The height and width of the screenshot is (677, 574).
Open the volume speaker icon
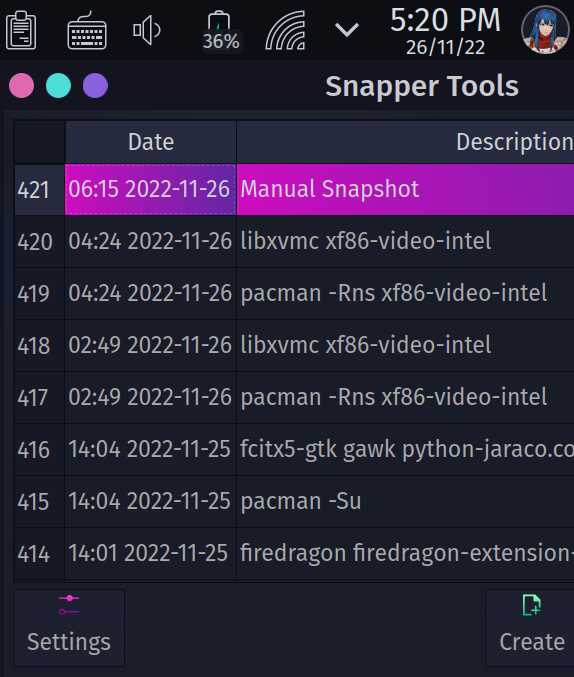point(146,30)
